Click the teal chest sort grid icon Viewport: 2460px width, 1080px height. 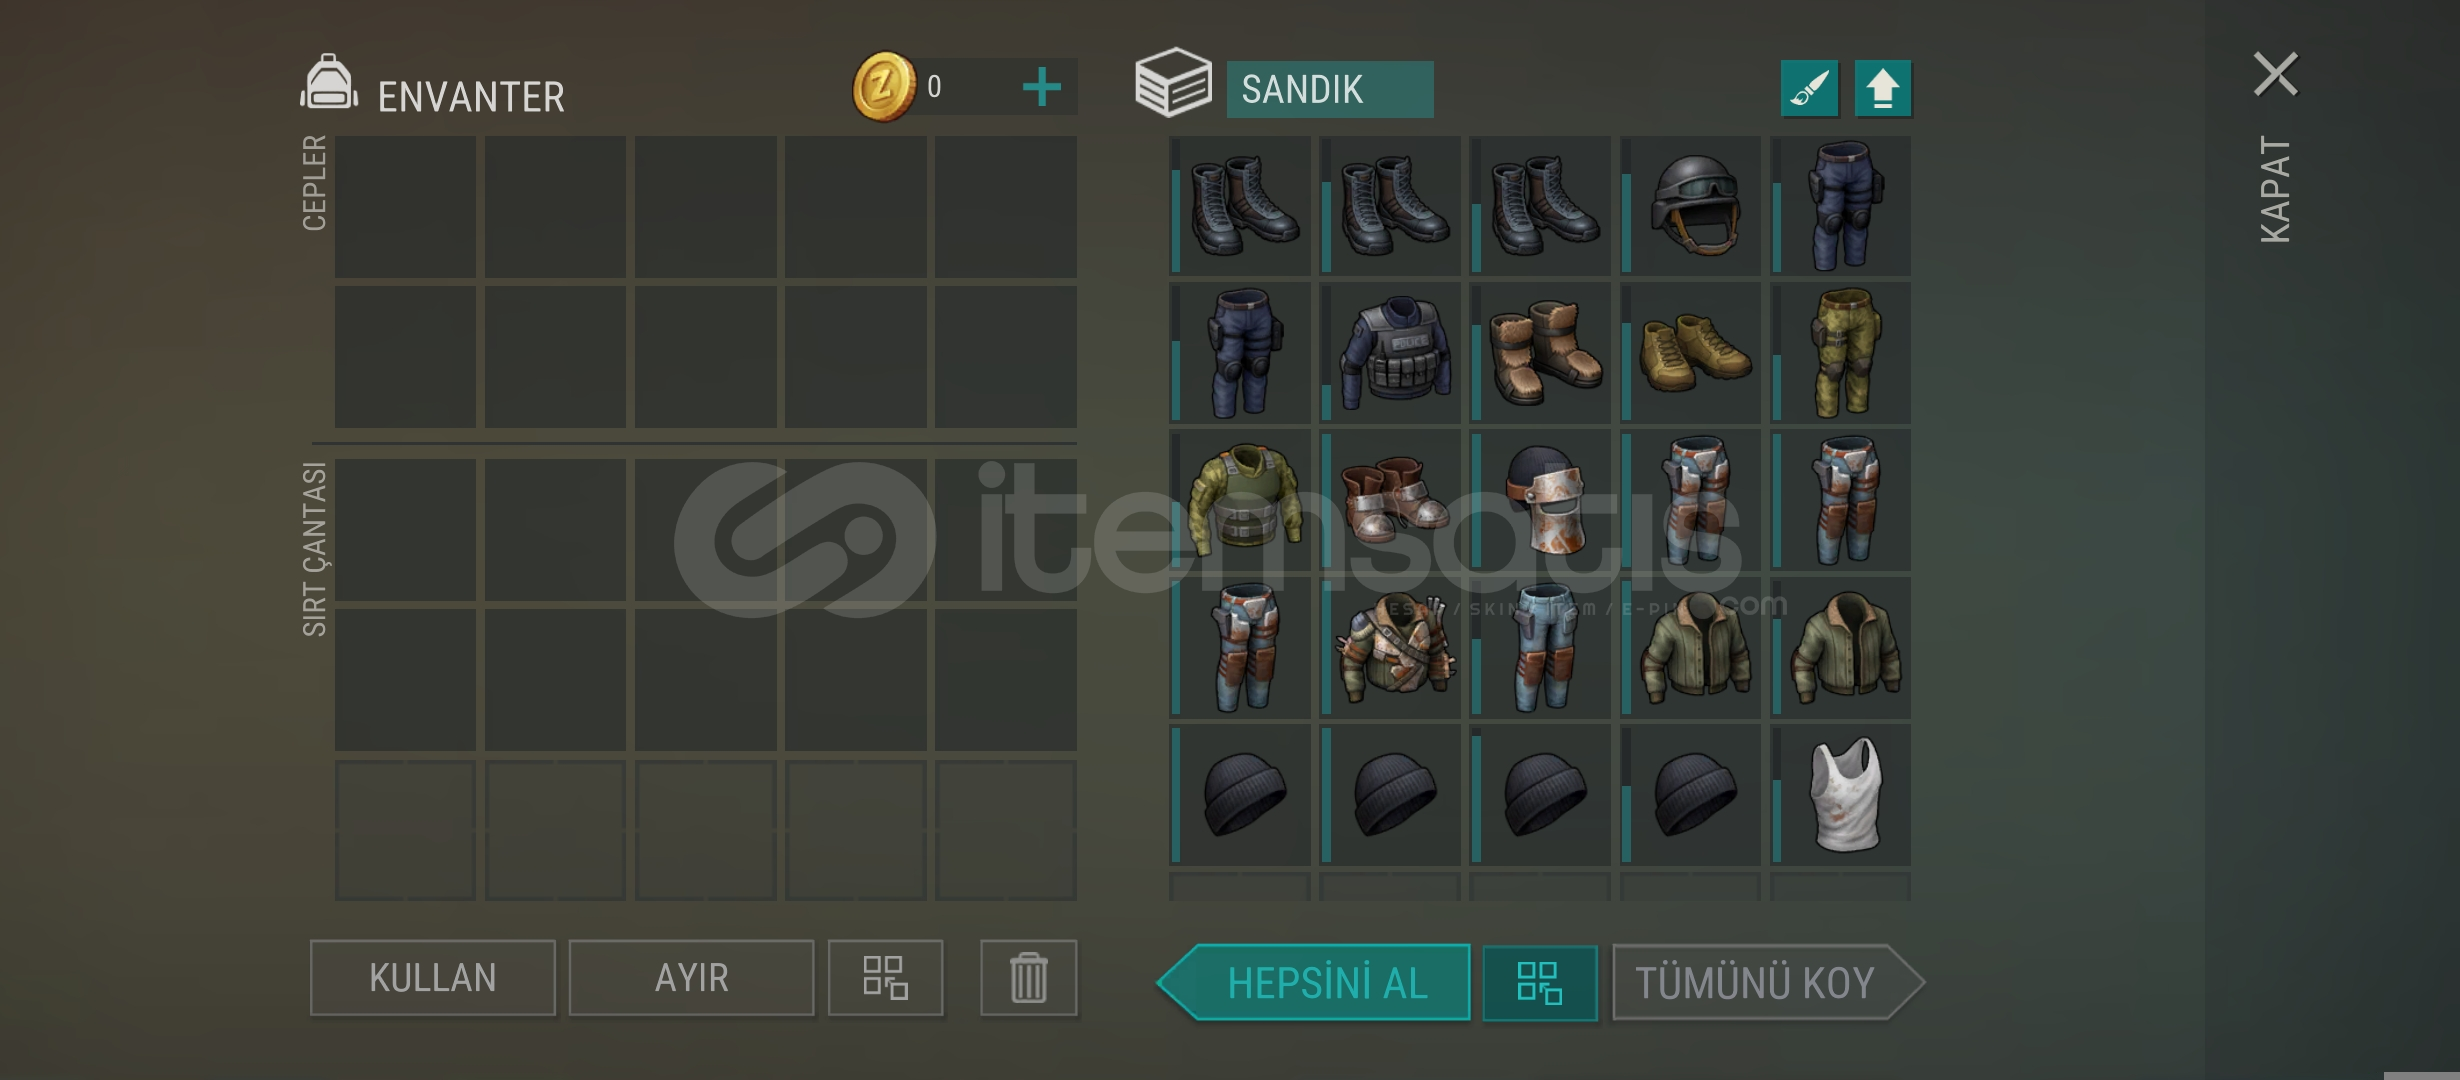coord(1539,983)
